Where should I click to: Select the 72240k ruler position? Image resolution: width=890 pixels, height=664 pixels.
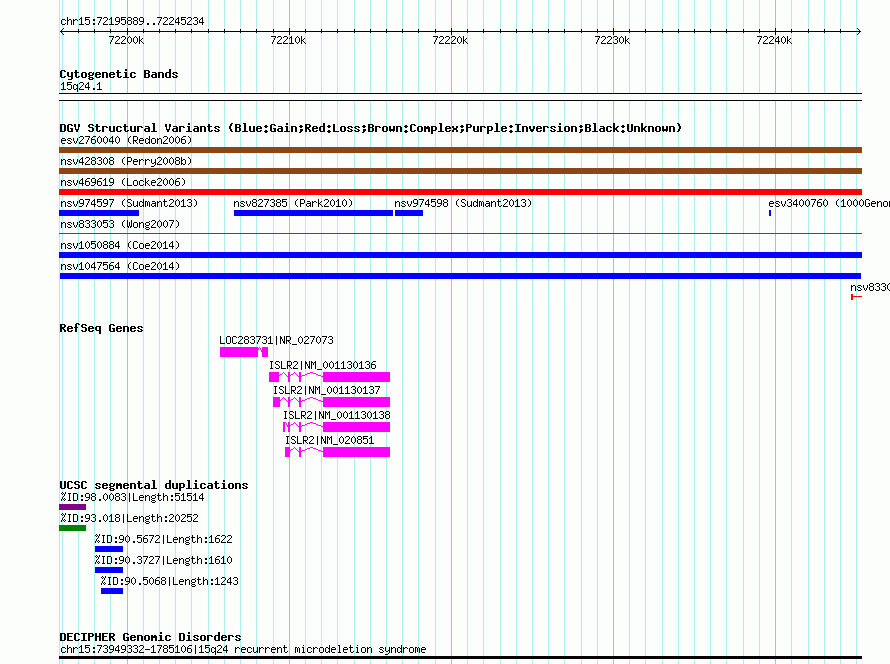774,40
